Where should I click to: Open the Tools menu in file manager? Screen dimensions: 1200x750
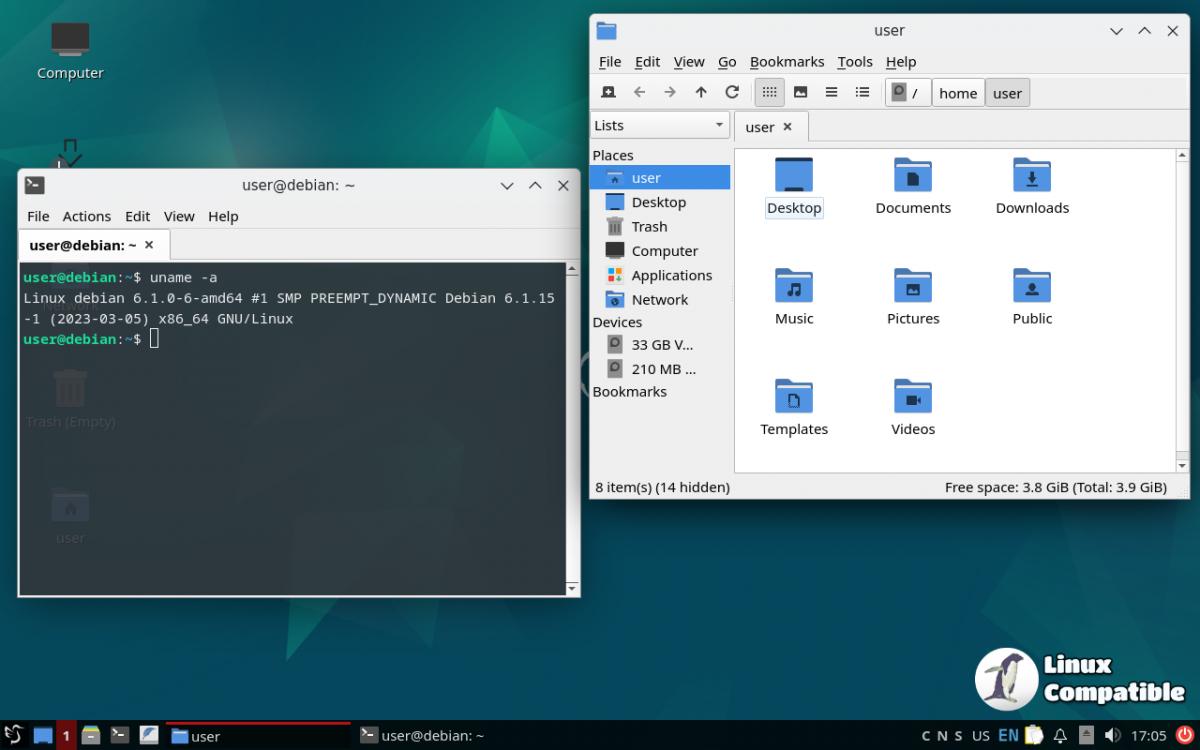point(855,62)
